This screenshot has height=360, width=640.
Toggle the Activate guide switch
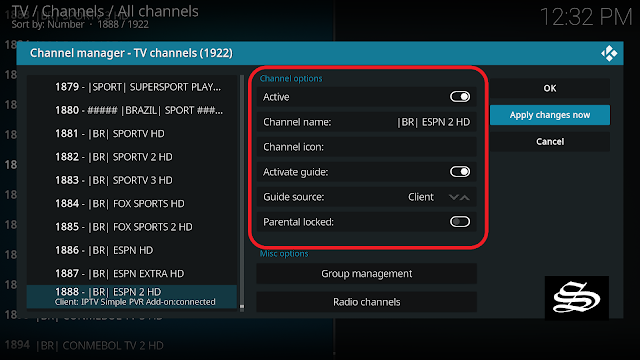pyautogui.click(x=460, y=172)
